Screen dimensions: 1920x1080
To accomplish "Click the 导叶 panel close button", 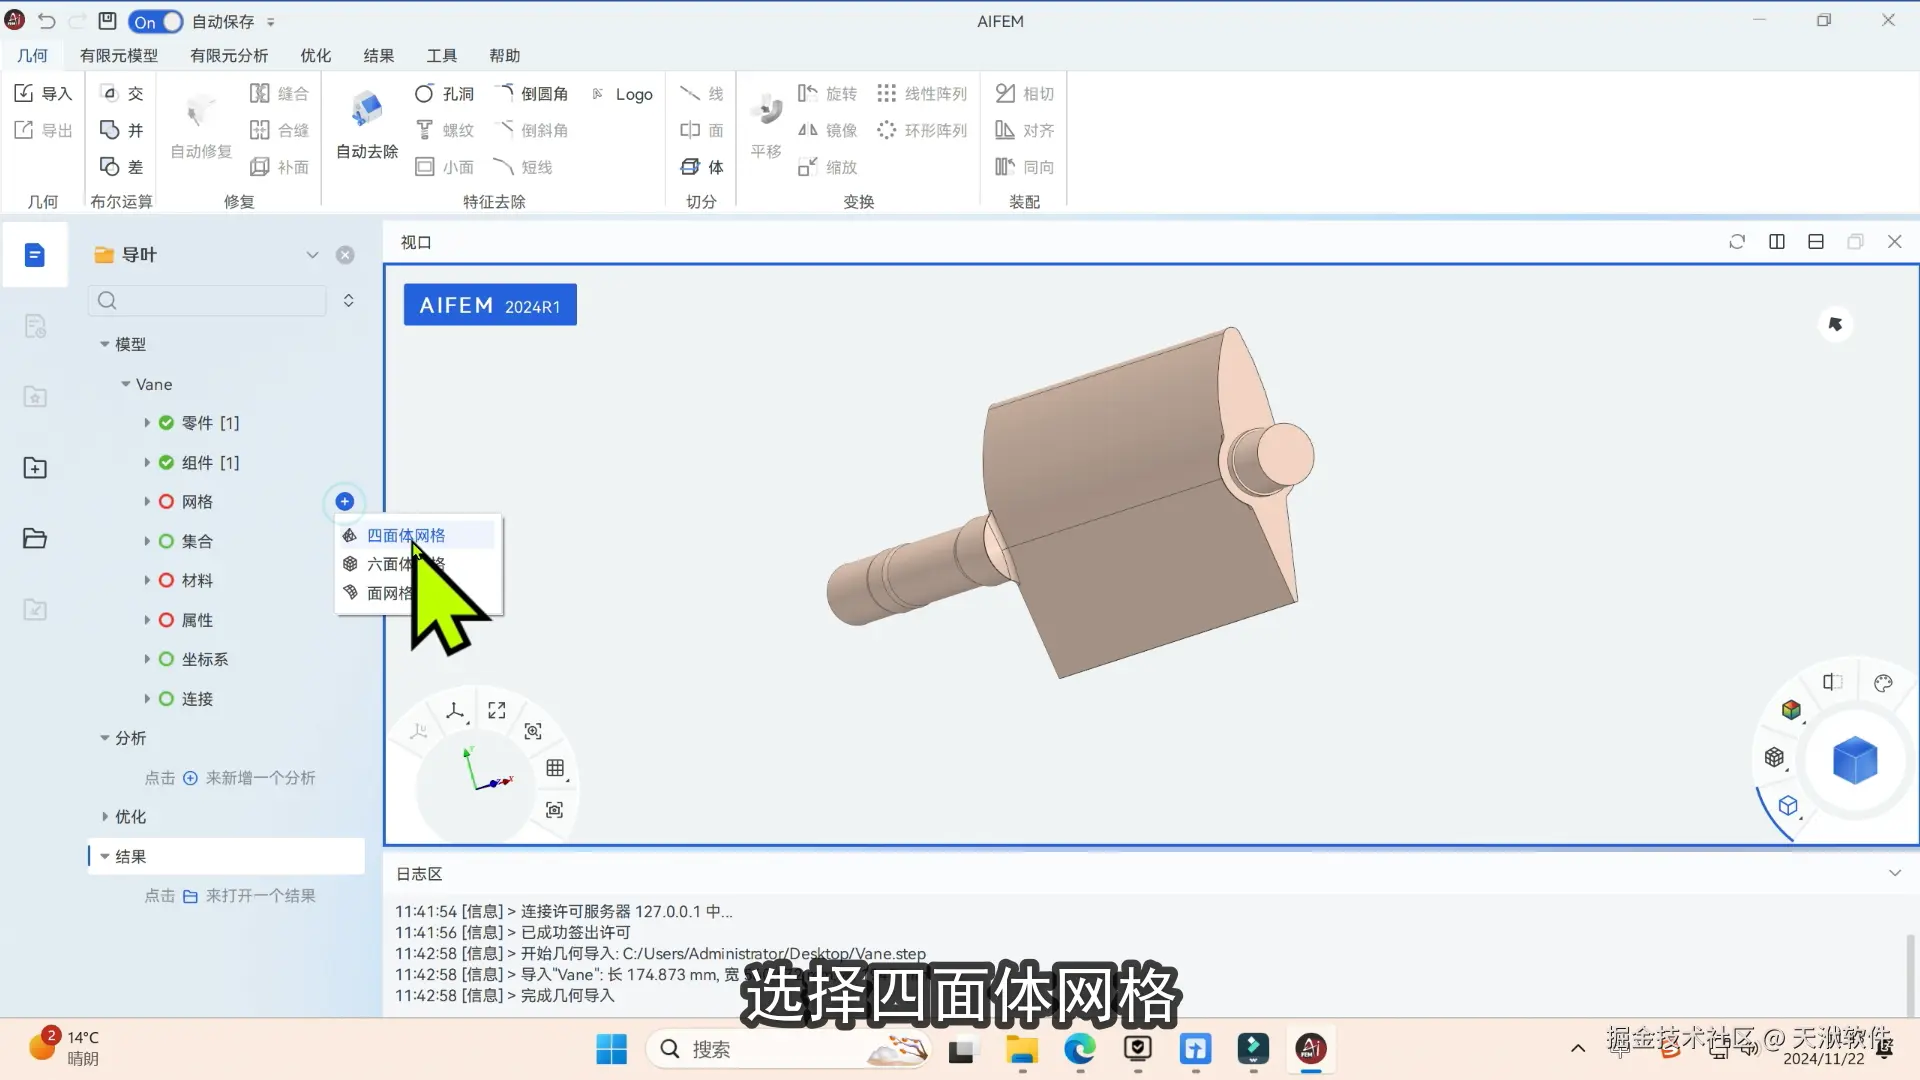I will pos(345,255).
